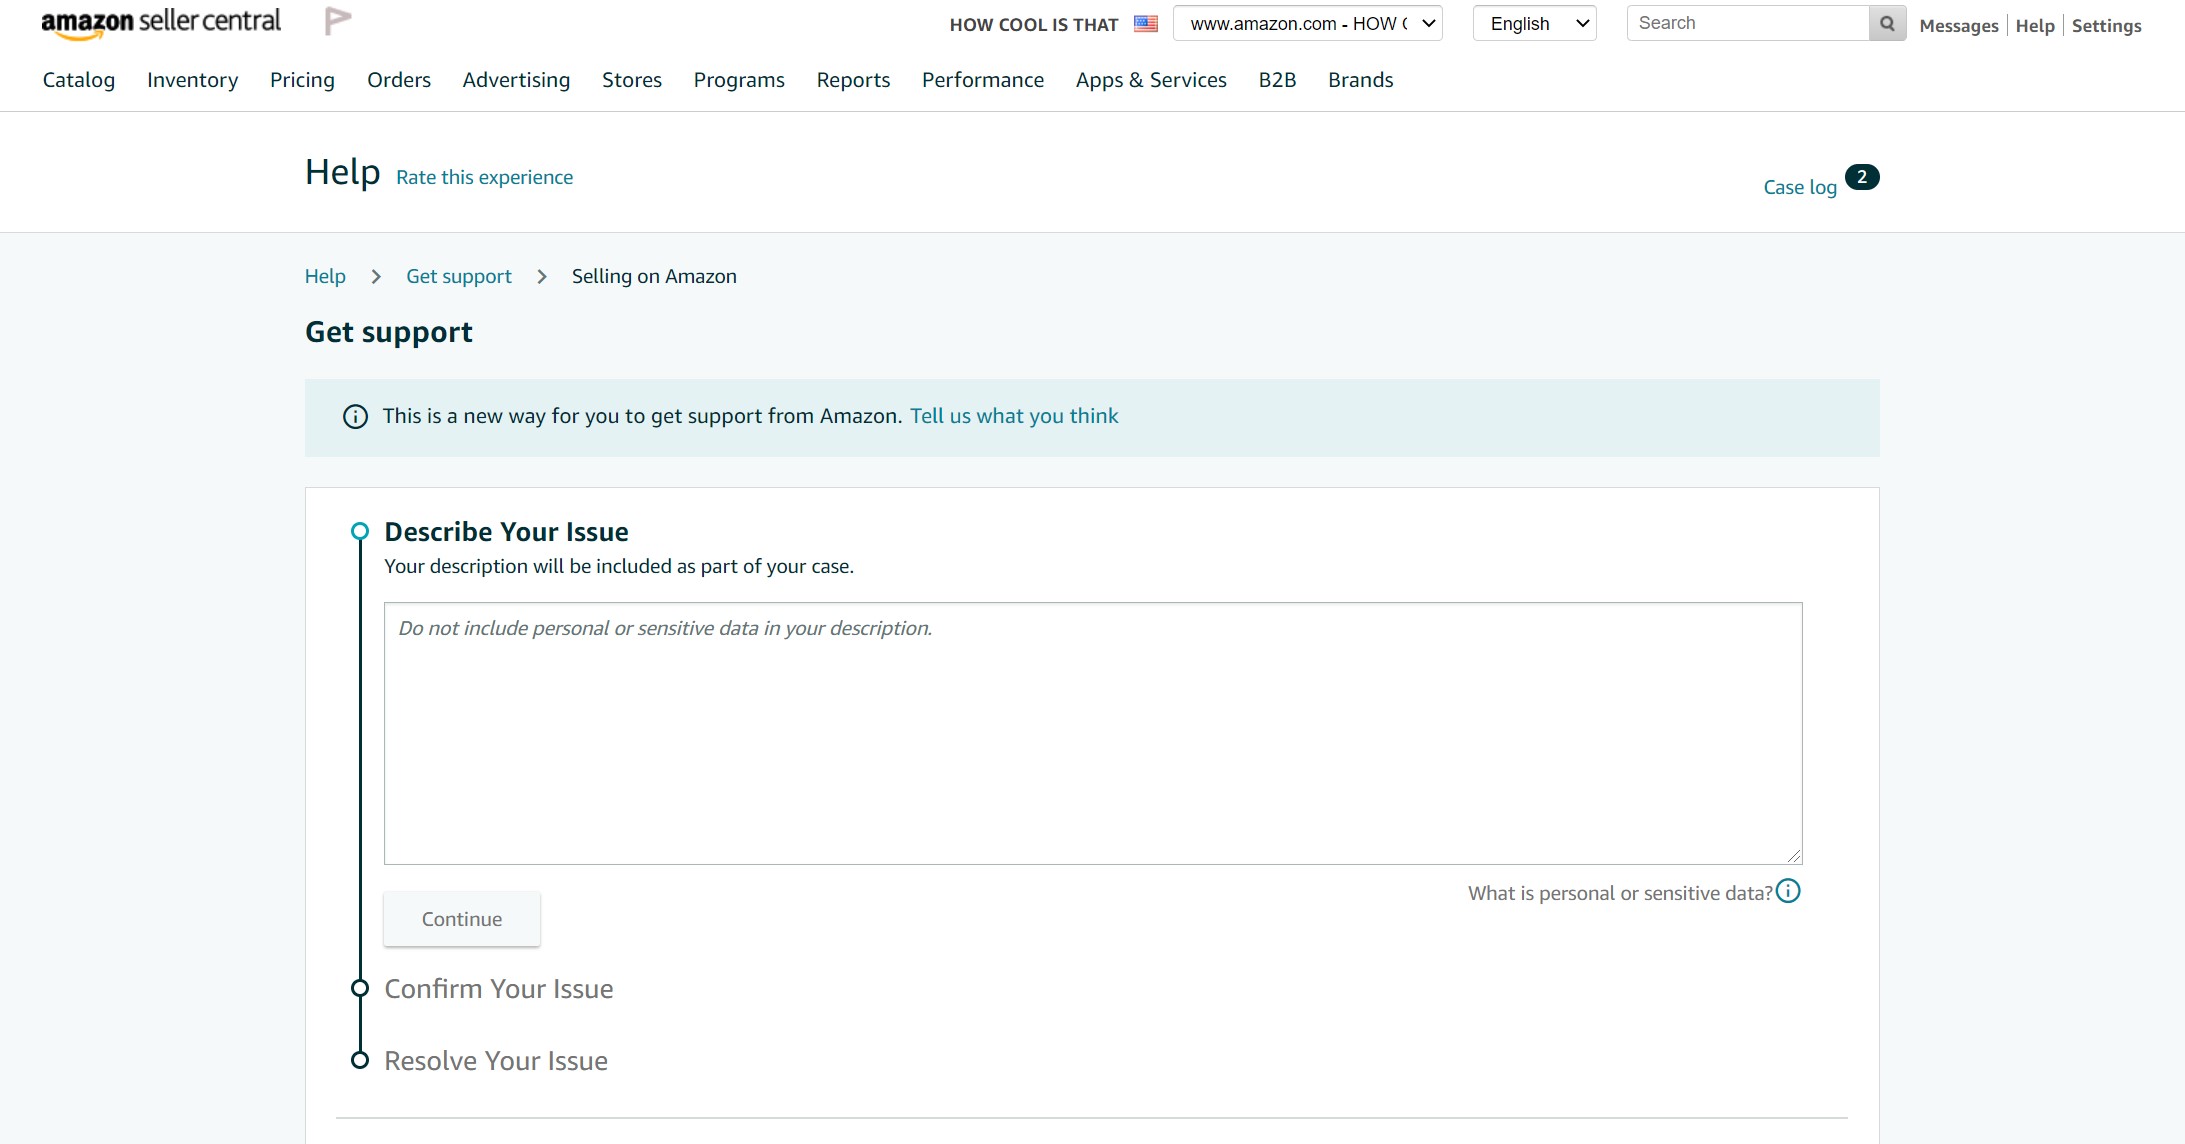Open the Inventory menu

pyautogui.click(x=192, y=80)
